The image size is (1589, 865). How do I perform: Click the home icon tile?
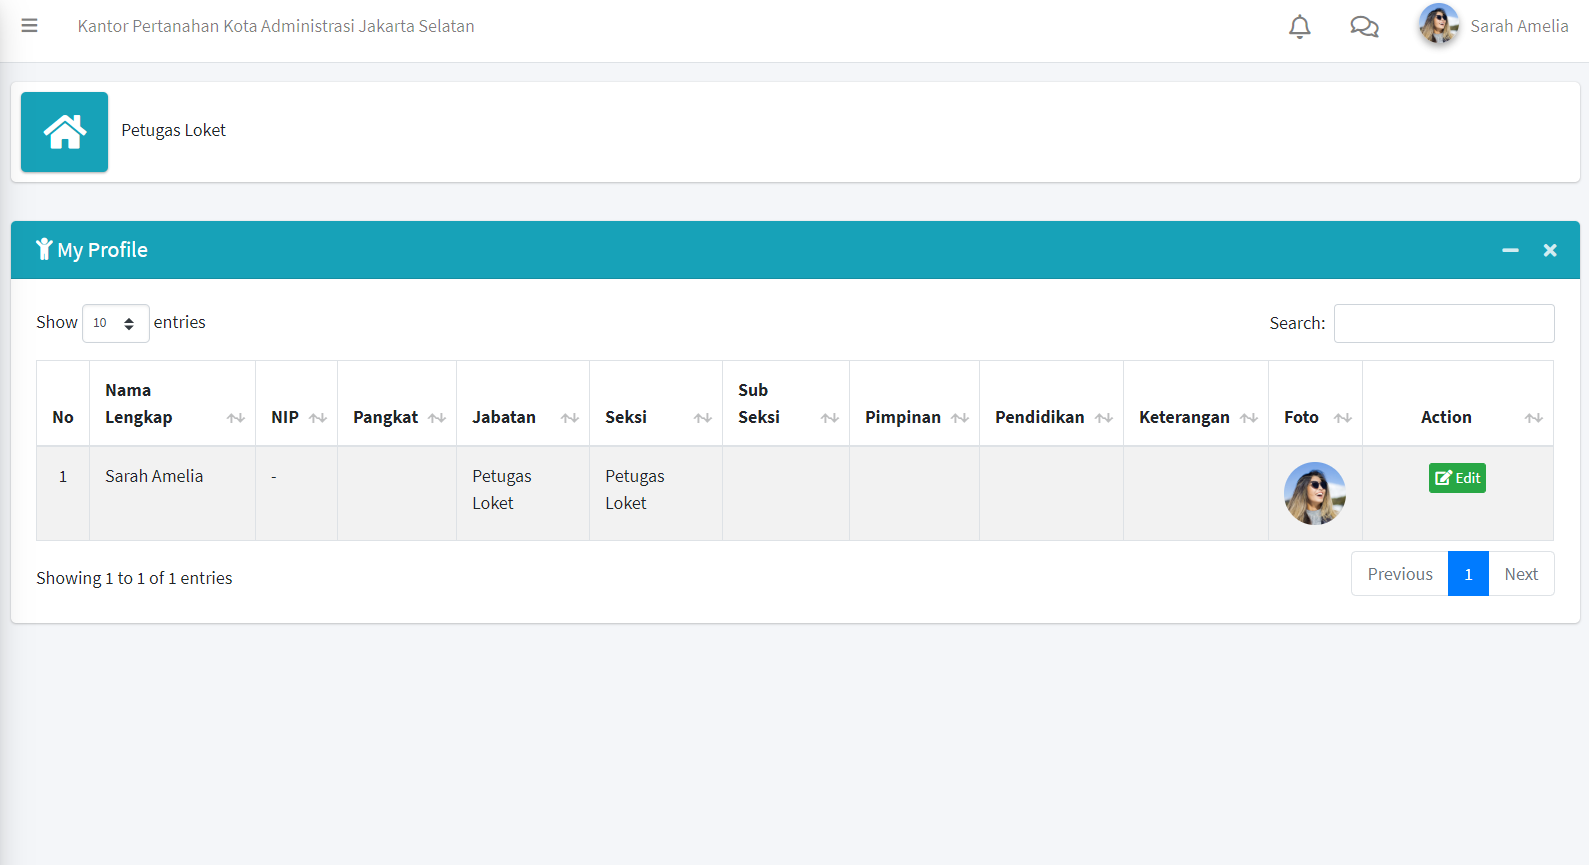(64, 132)
